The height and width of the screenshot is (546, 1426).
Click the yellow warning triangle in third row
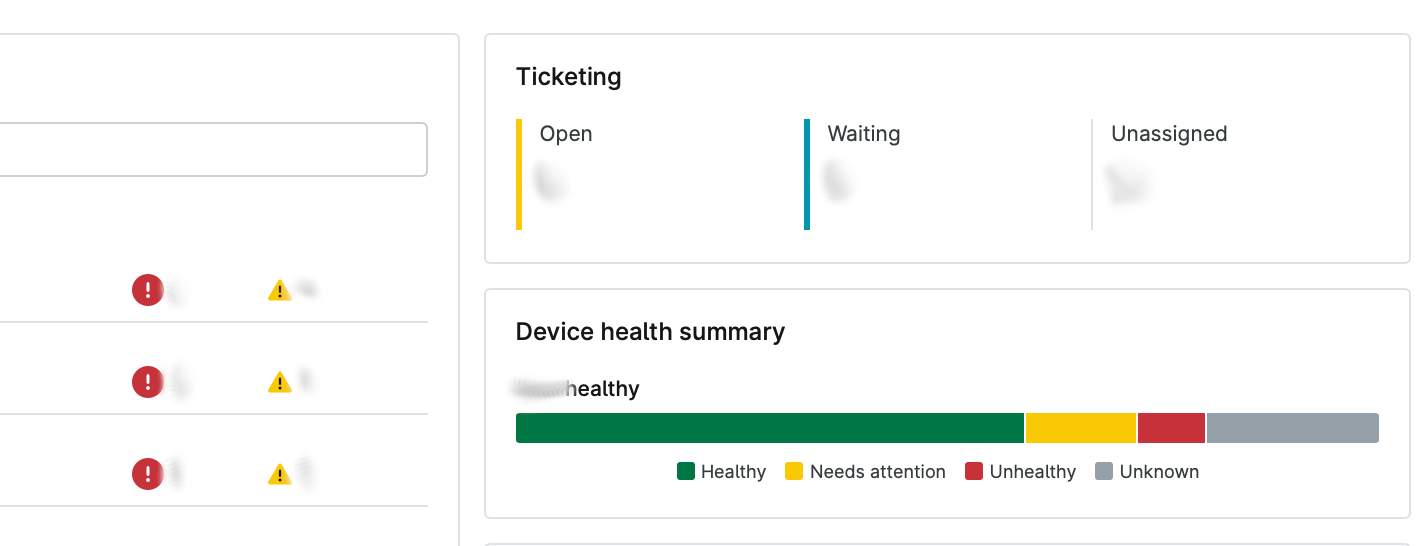tap(279, 474)
